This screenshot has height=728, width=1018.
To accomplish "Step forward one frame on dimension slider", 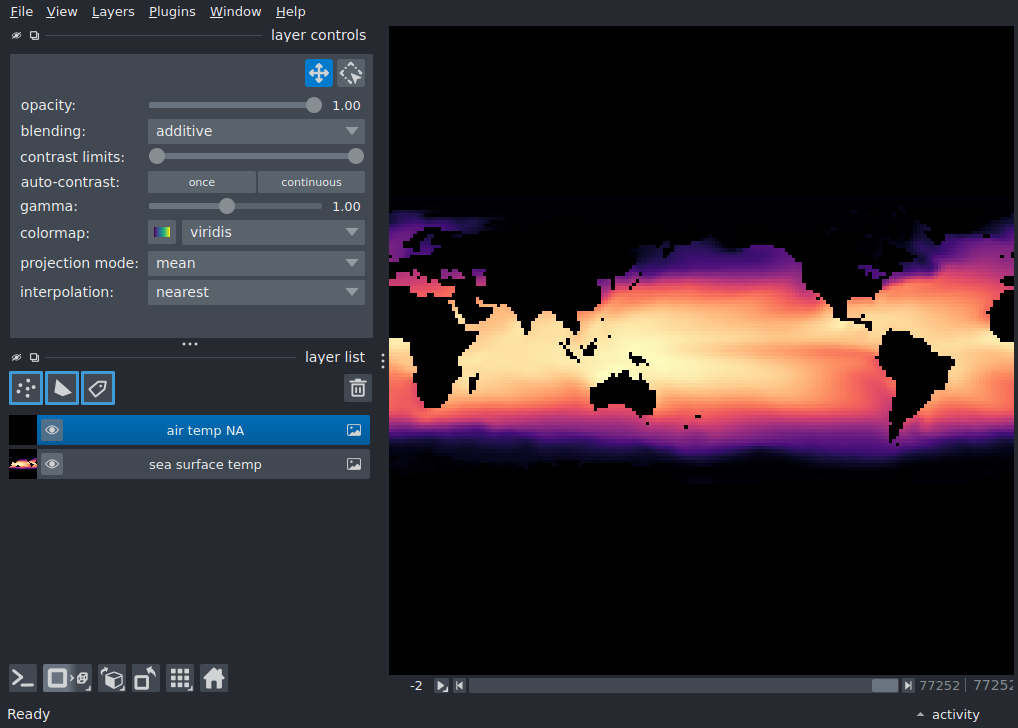I will point(908,686).
